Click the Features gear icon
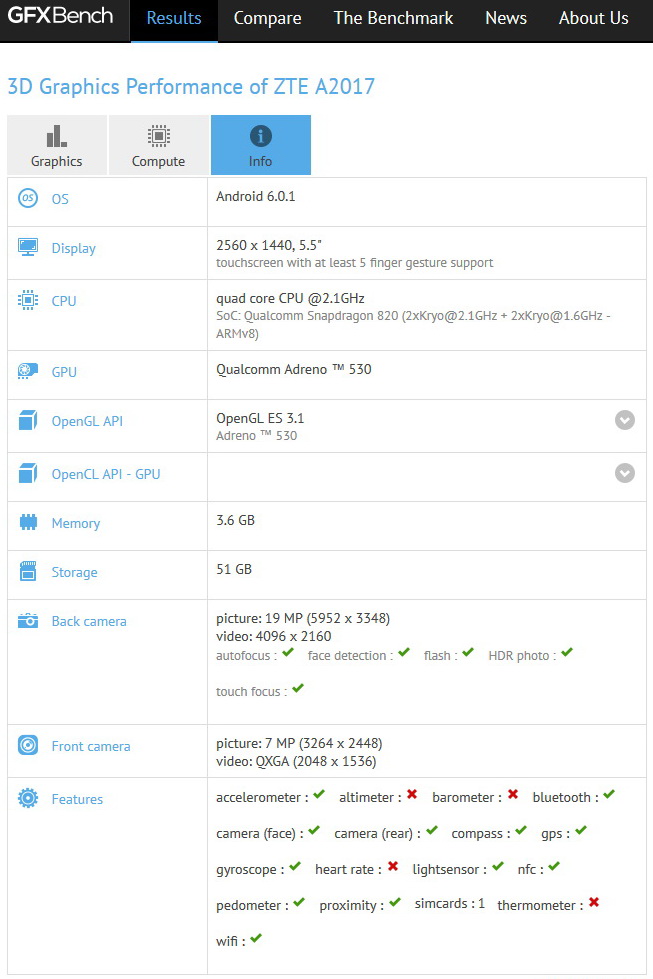653x979 pixels. [x=28, y=799]
